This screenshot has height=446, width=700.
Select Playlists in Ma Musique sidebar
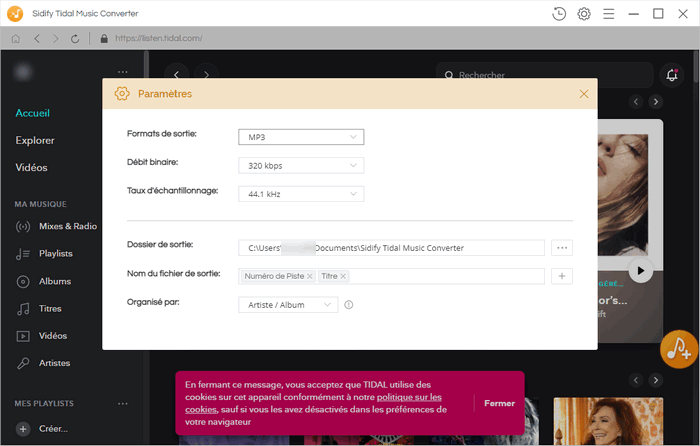tap(55, 254)
